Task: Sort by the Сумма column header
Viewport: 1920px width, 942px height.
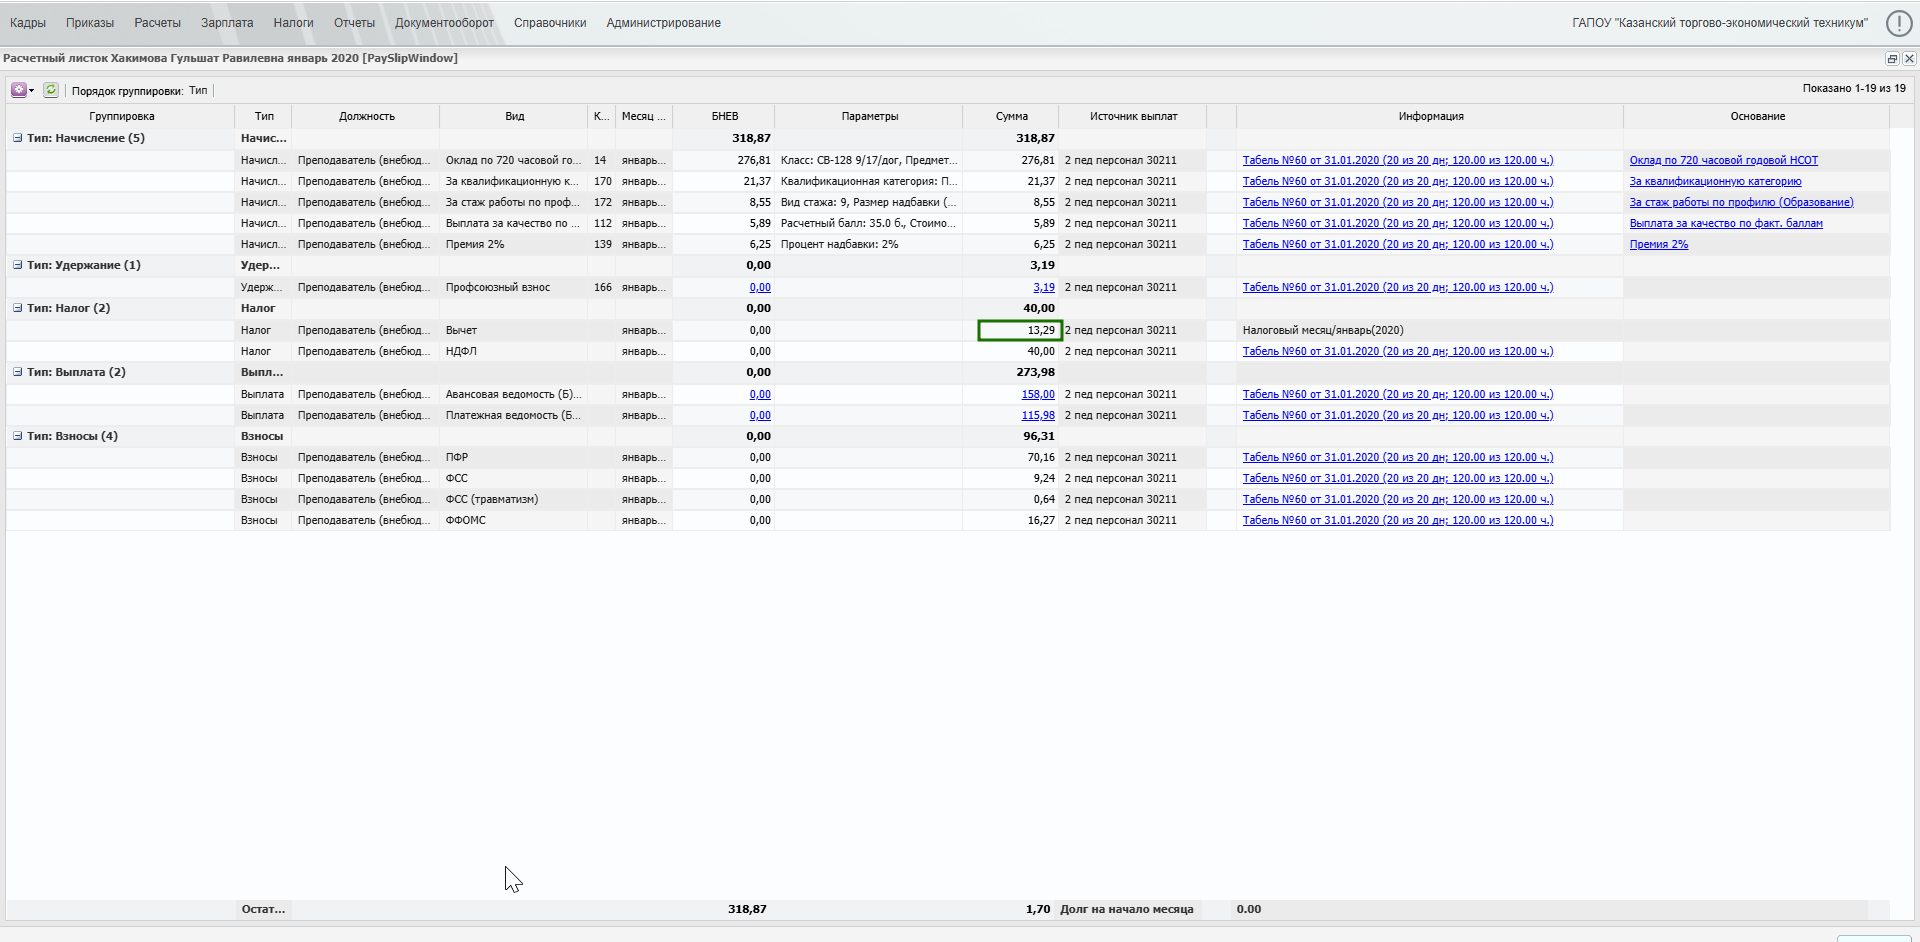Action: [1011, 116]
